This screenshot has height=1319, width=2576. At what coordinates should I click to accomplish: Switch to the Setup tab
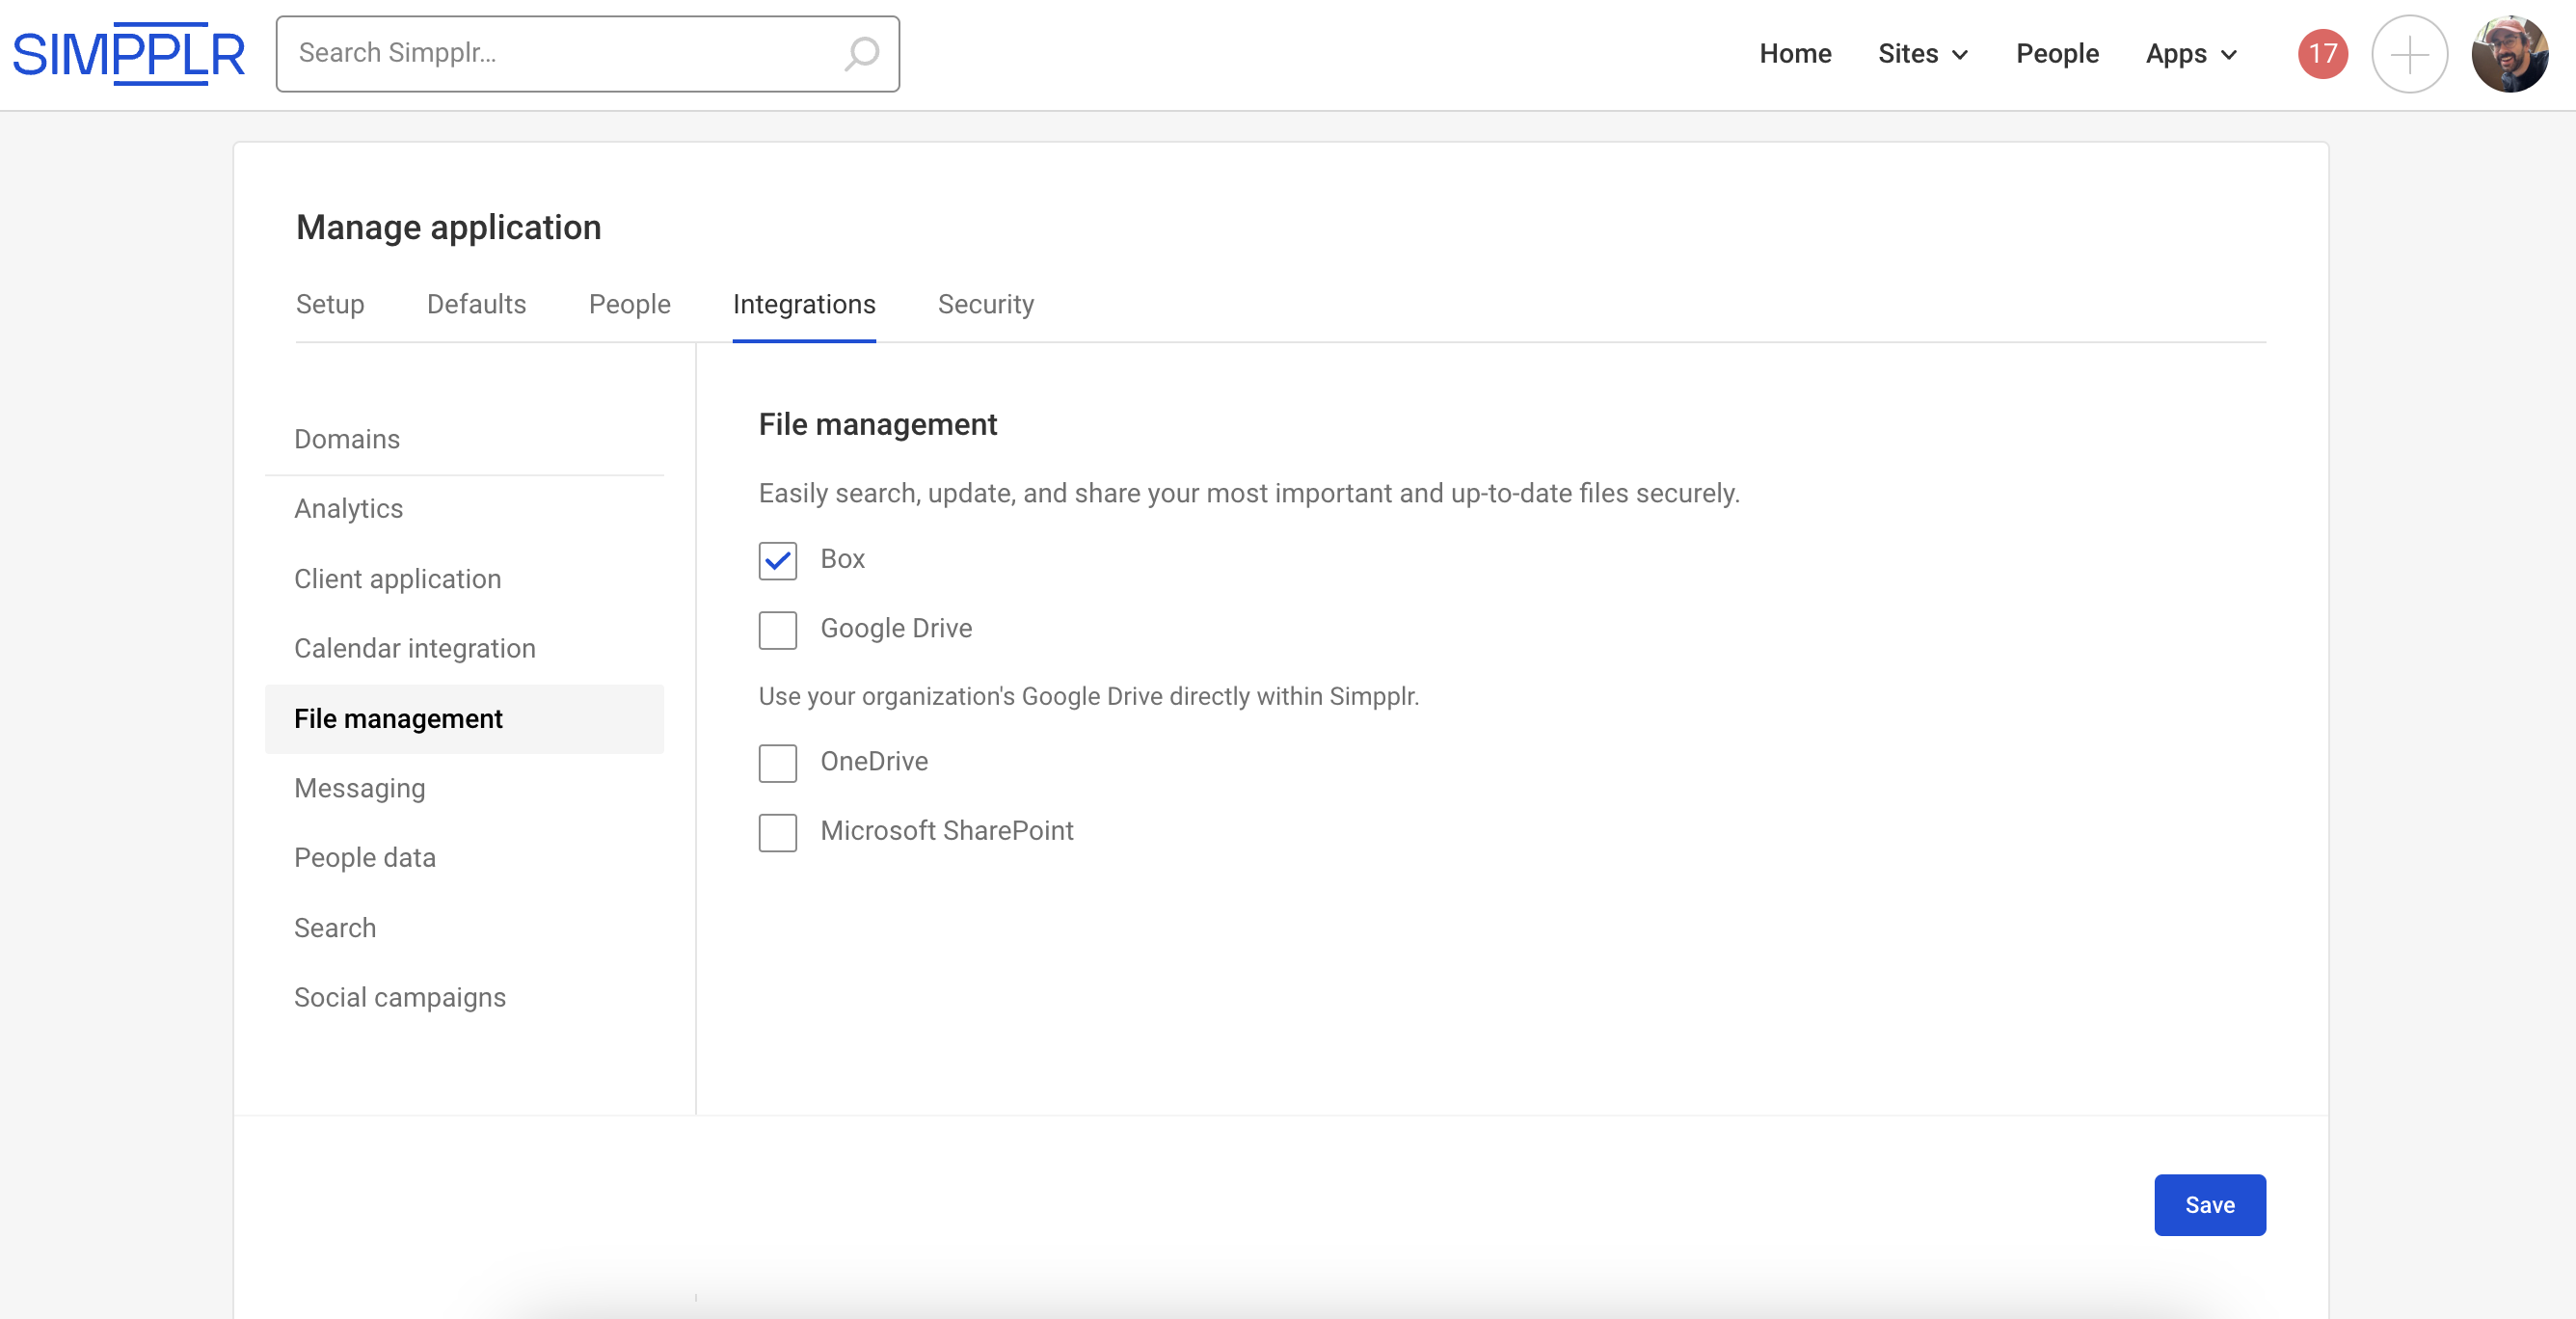(329, 304)
